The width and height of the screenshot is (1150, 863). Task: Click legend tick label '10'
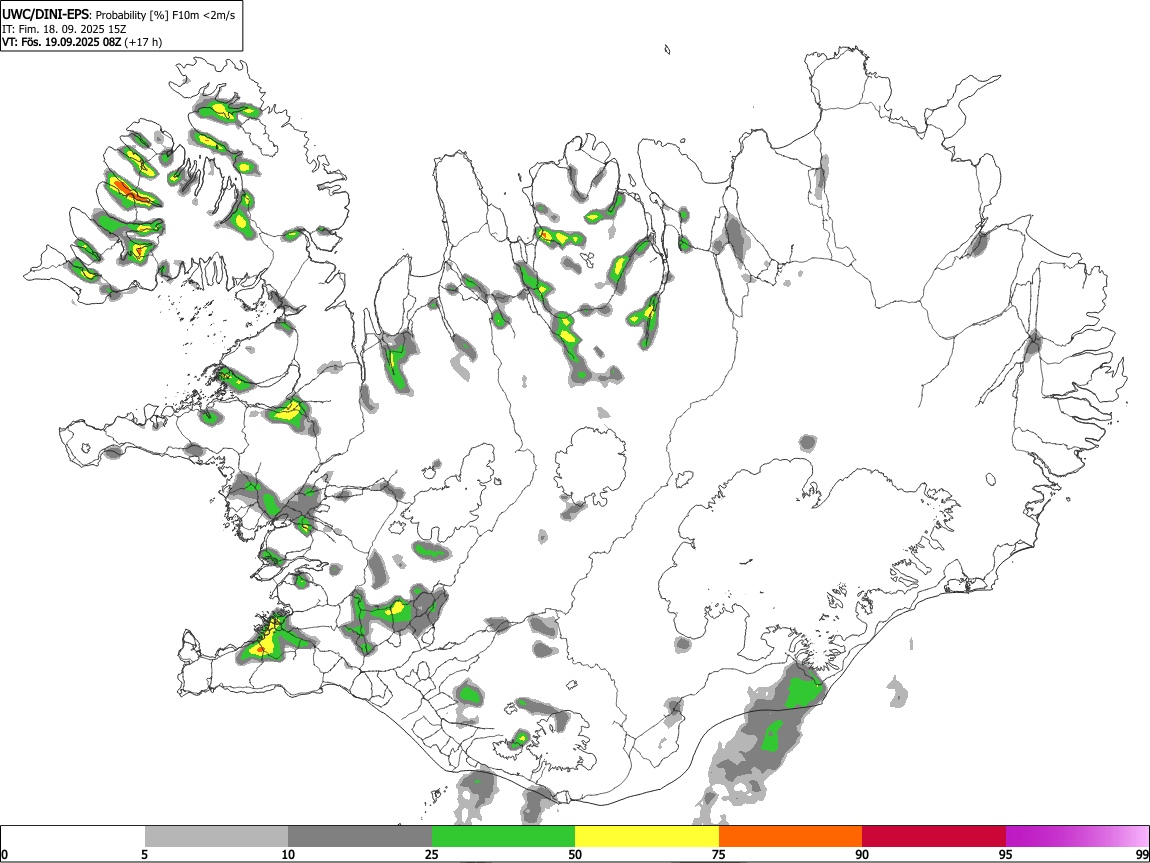288,855
